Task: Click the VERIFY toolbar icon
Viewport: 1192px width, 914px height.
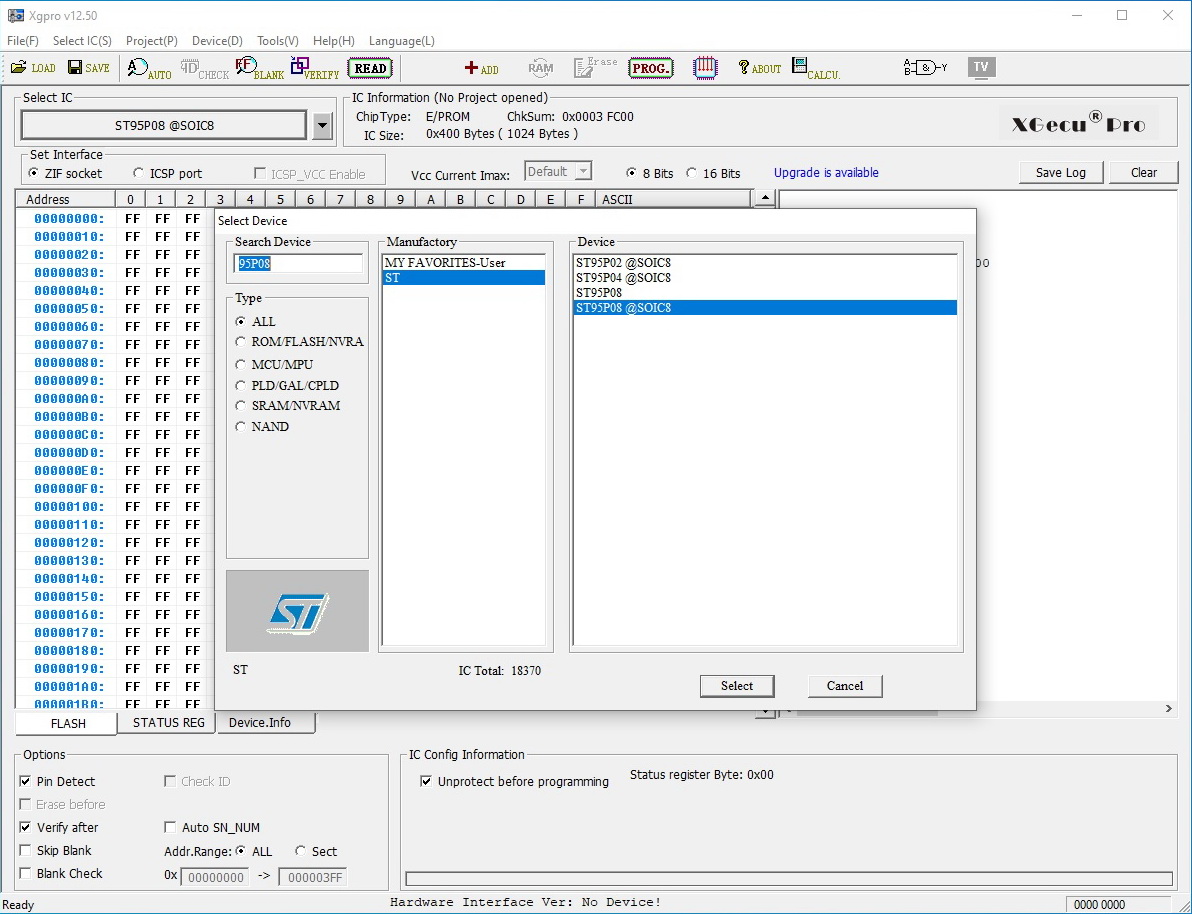Action: pos(315,69)
